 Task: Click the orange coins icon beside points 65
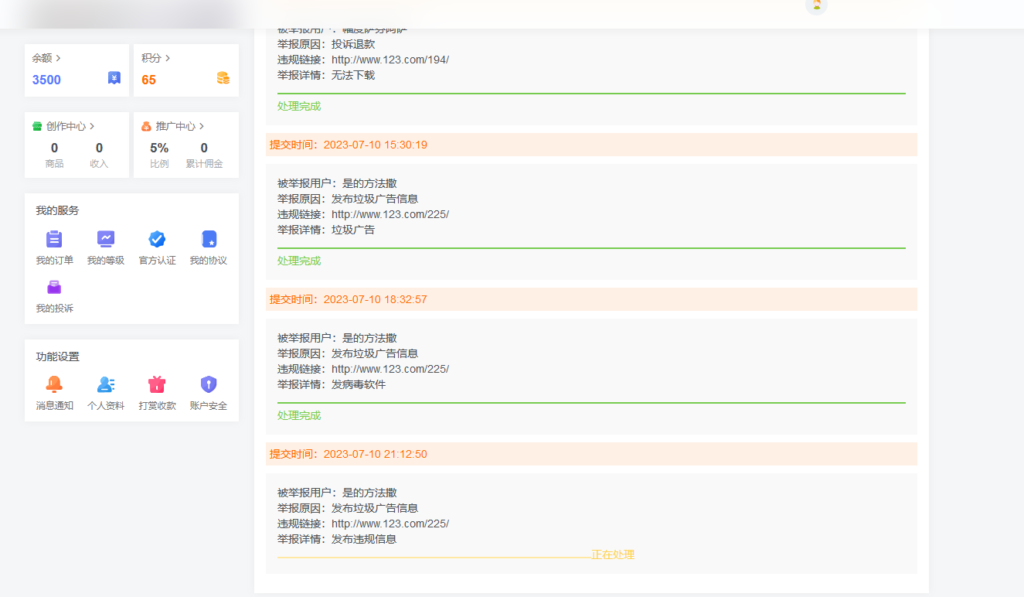point(223,78)
